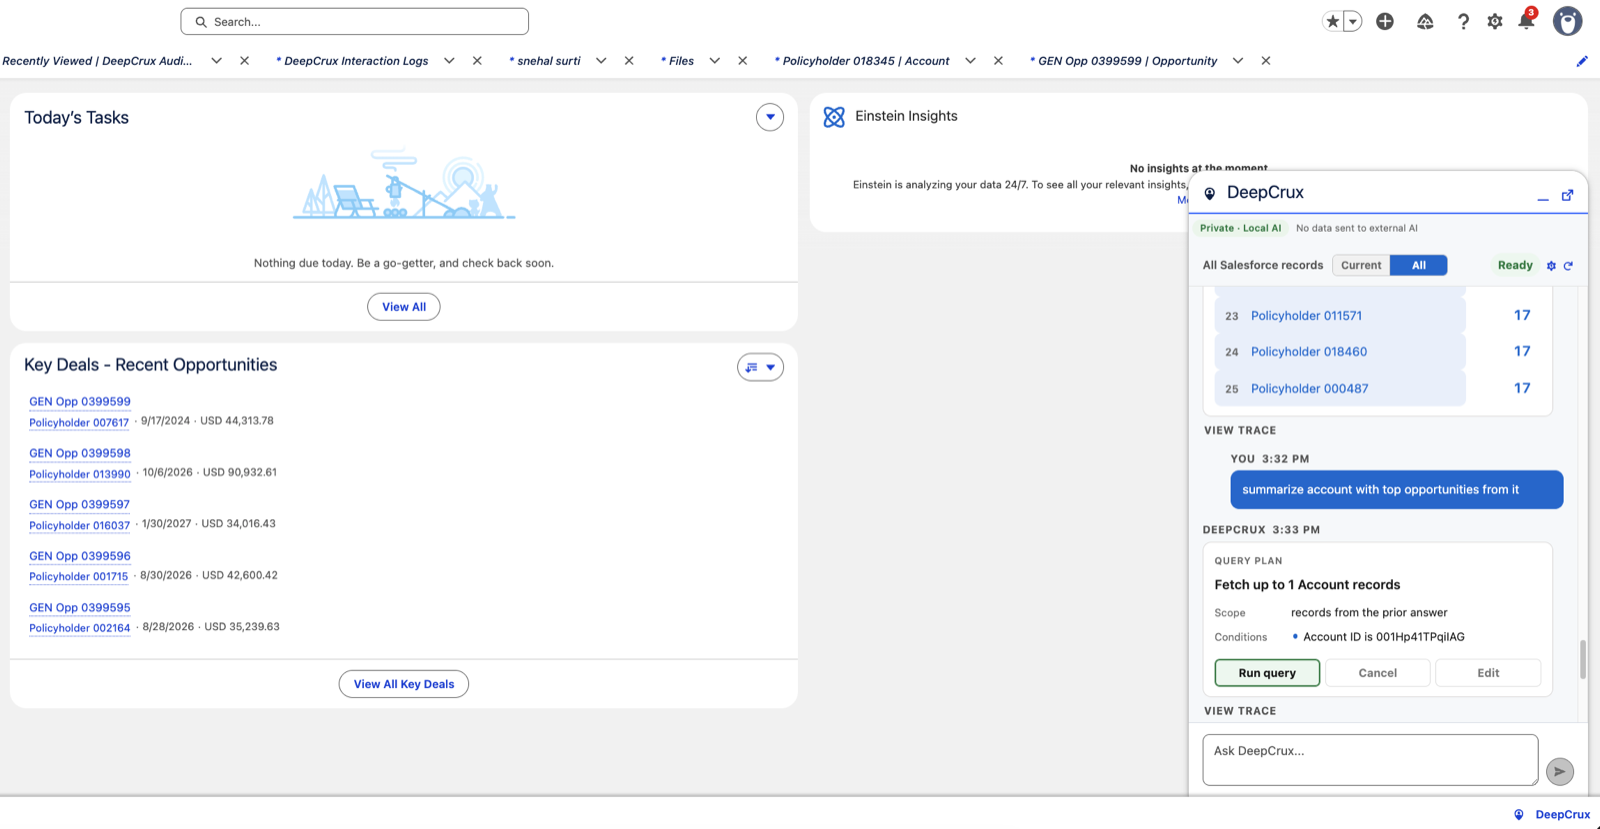Image resolution: width=1600 pixels, height=829 pixels.
Task: Open the Policyholder 018345 Account tab
Action: click(862, 61)
